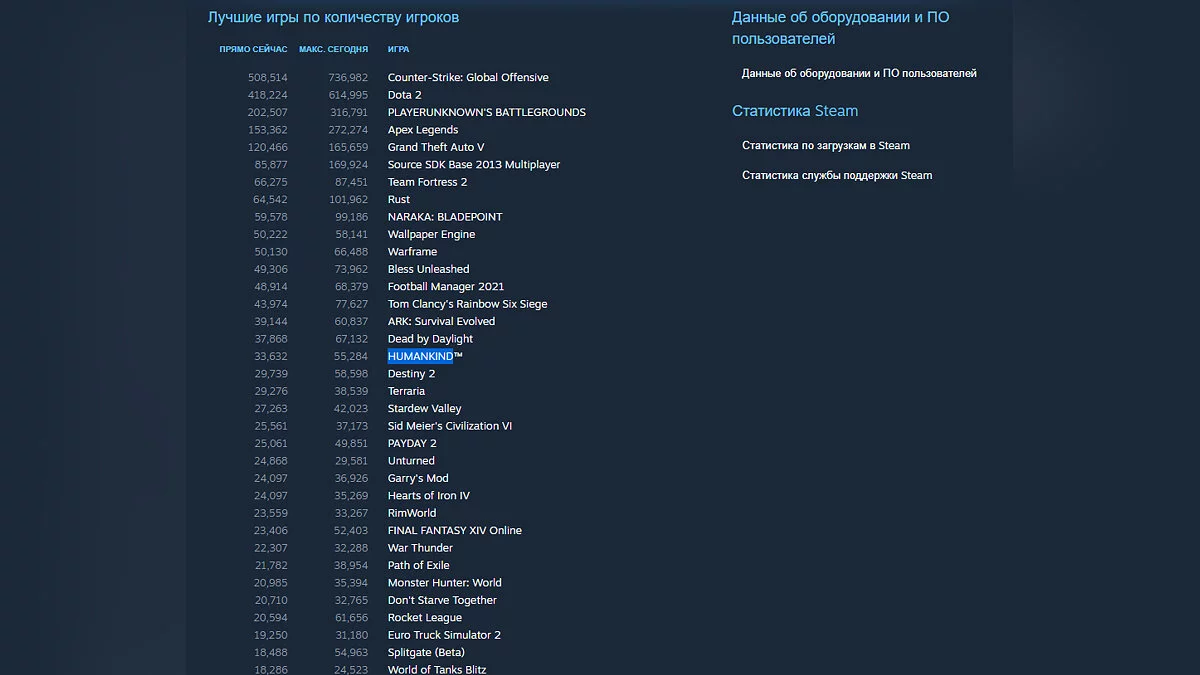Open 'Статистика по загрузкам в Steam' link
Screen dimensions: 1200x675
(x=826, y=146)
